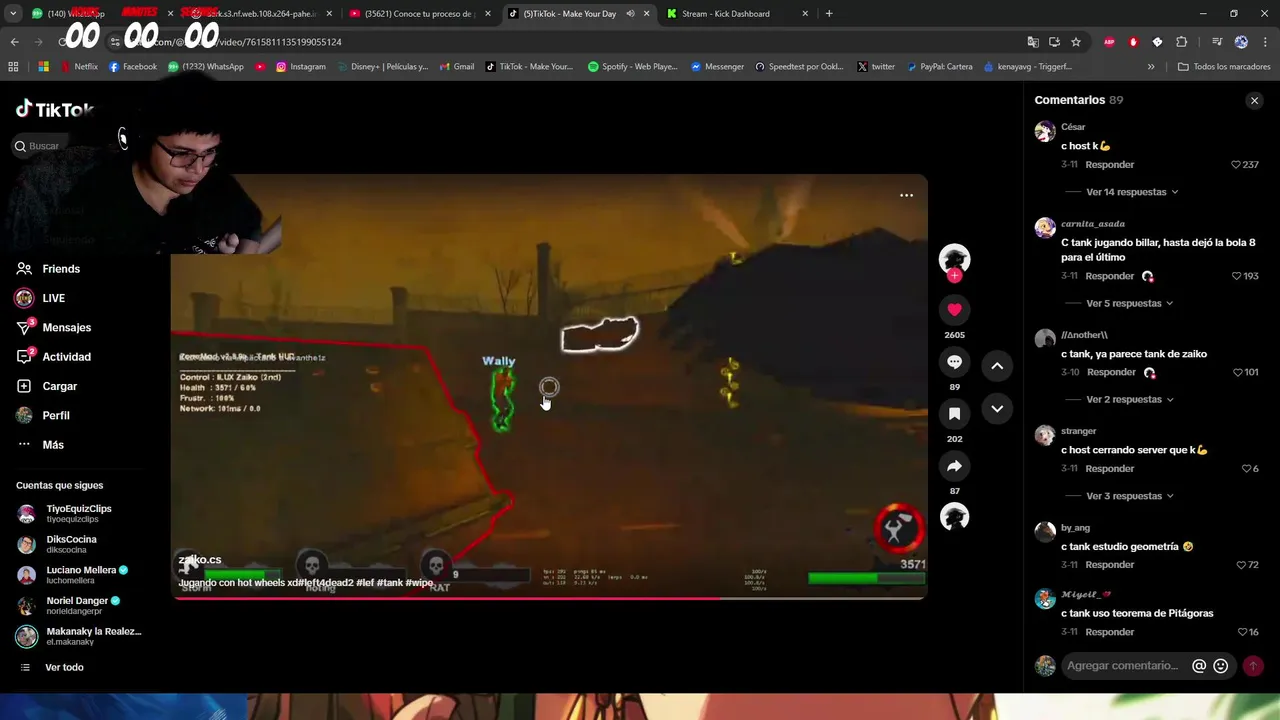This screenshot has width=1280, height=720.
Task: Open Cargar to upload a video
Action: [x=59, y=386]
